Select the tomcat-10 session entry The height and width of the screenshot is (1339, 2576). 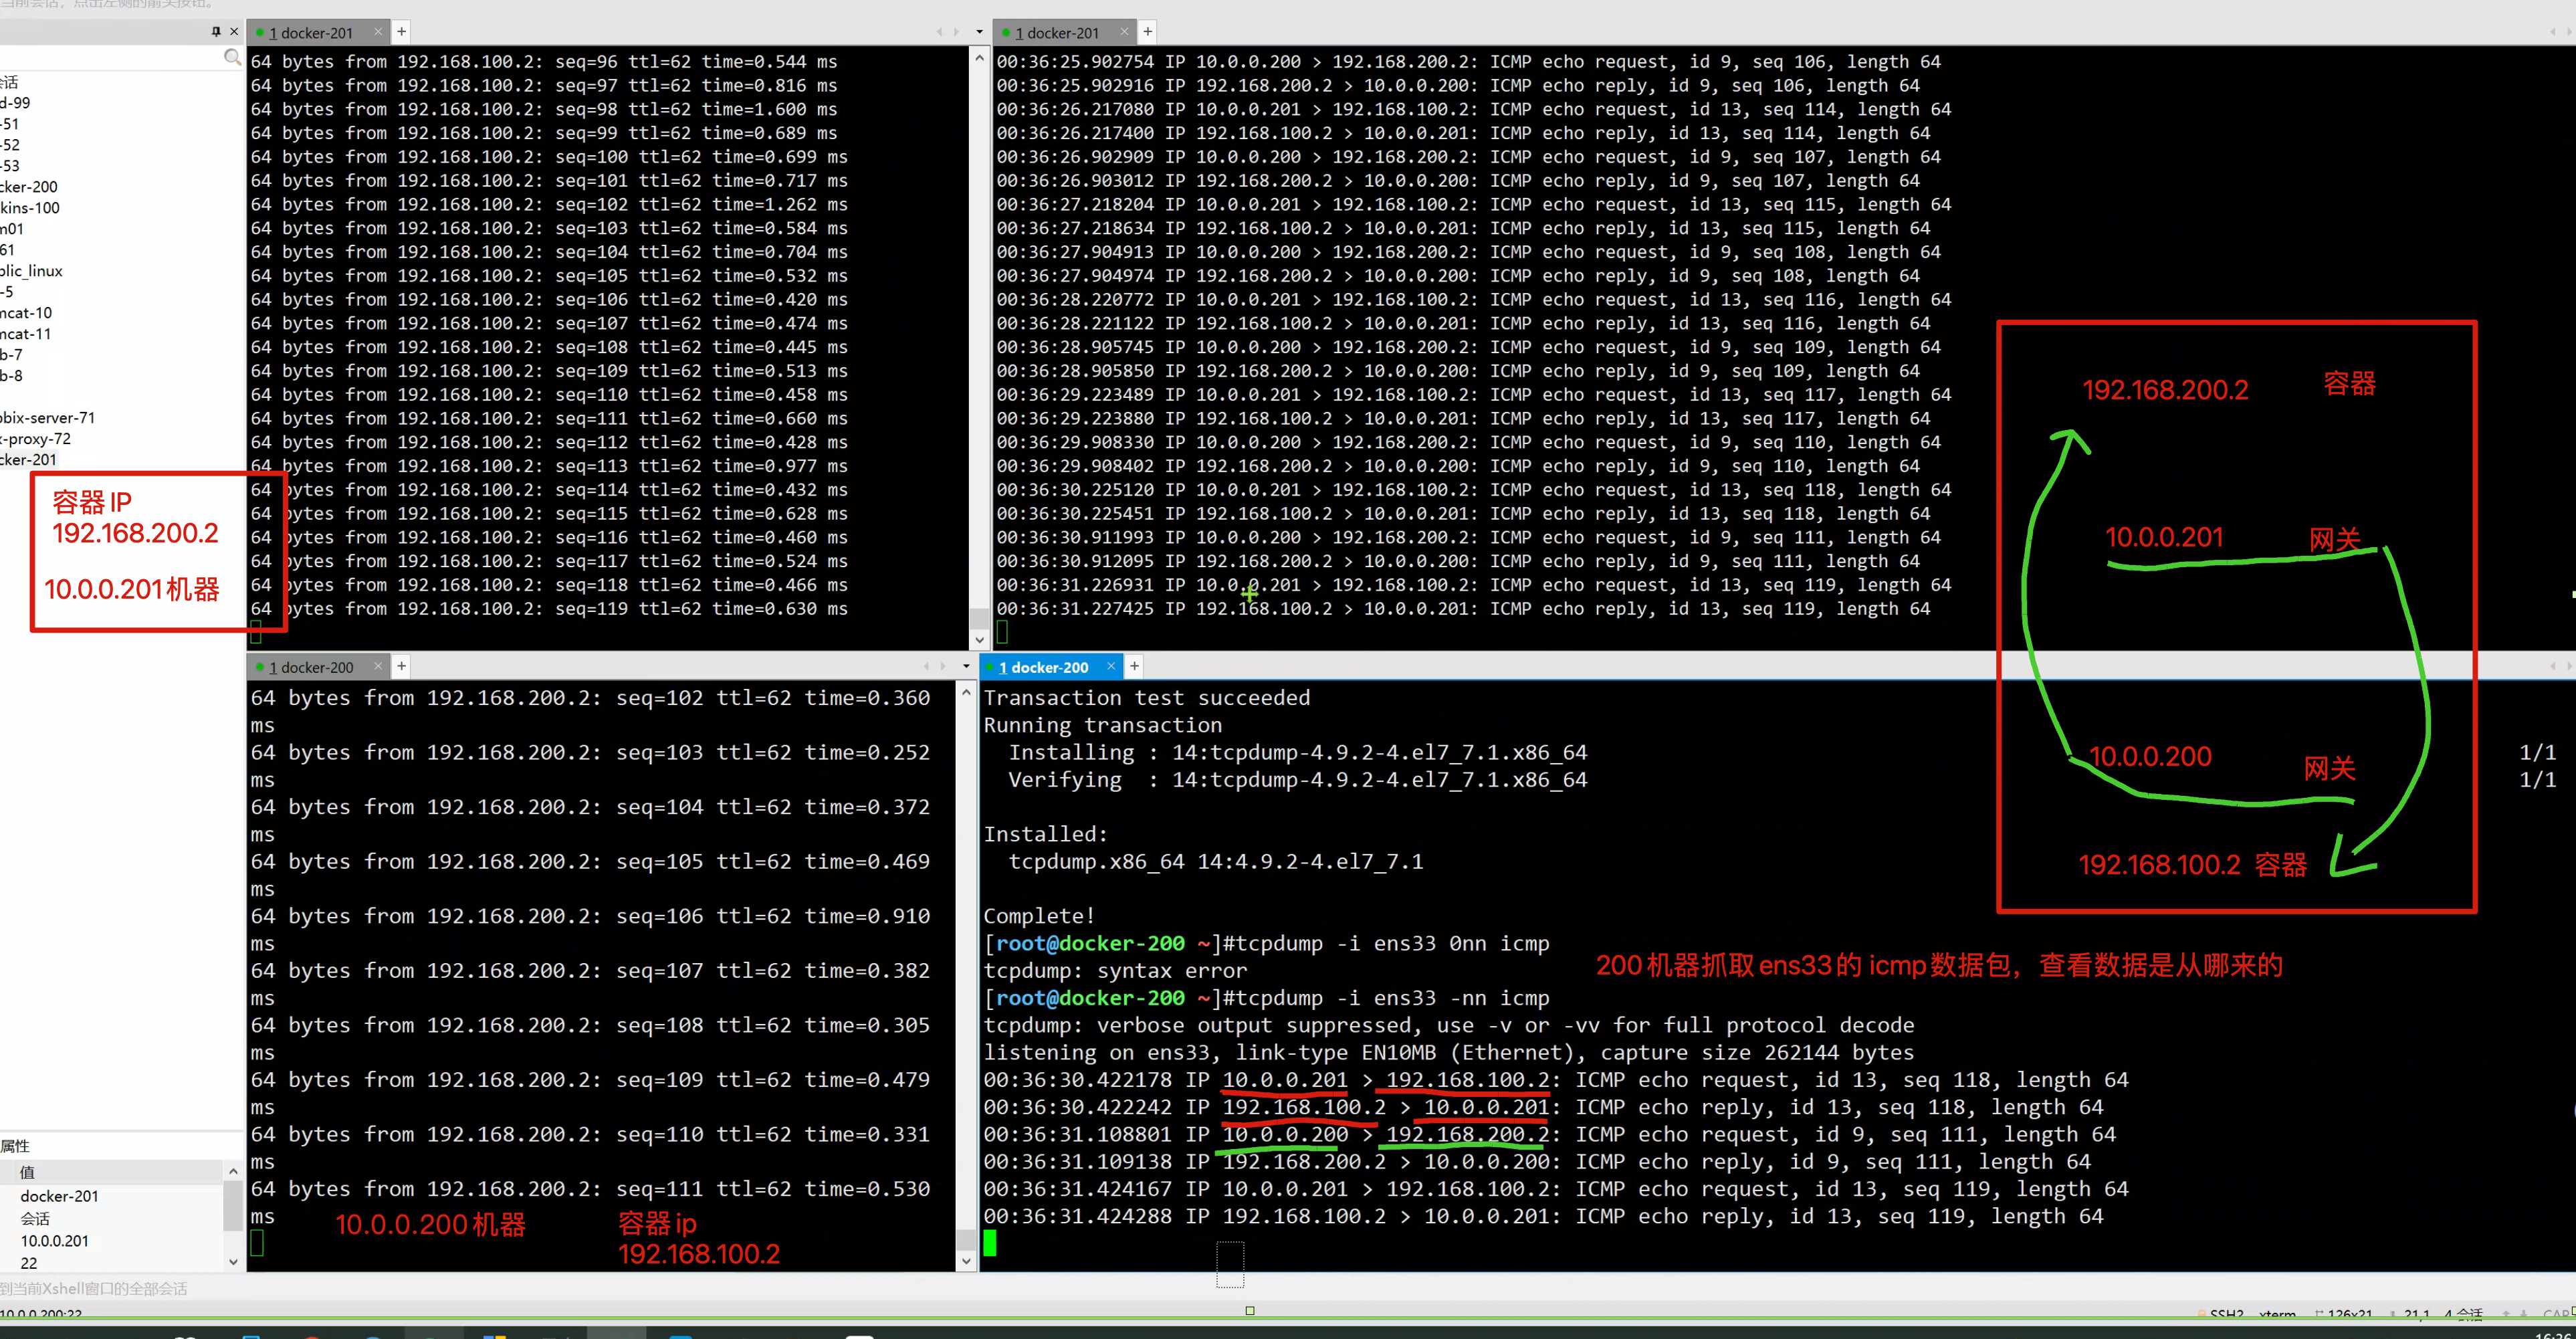pyautogui.click(x=26, y=312)
